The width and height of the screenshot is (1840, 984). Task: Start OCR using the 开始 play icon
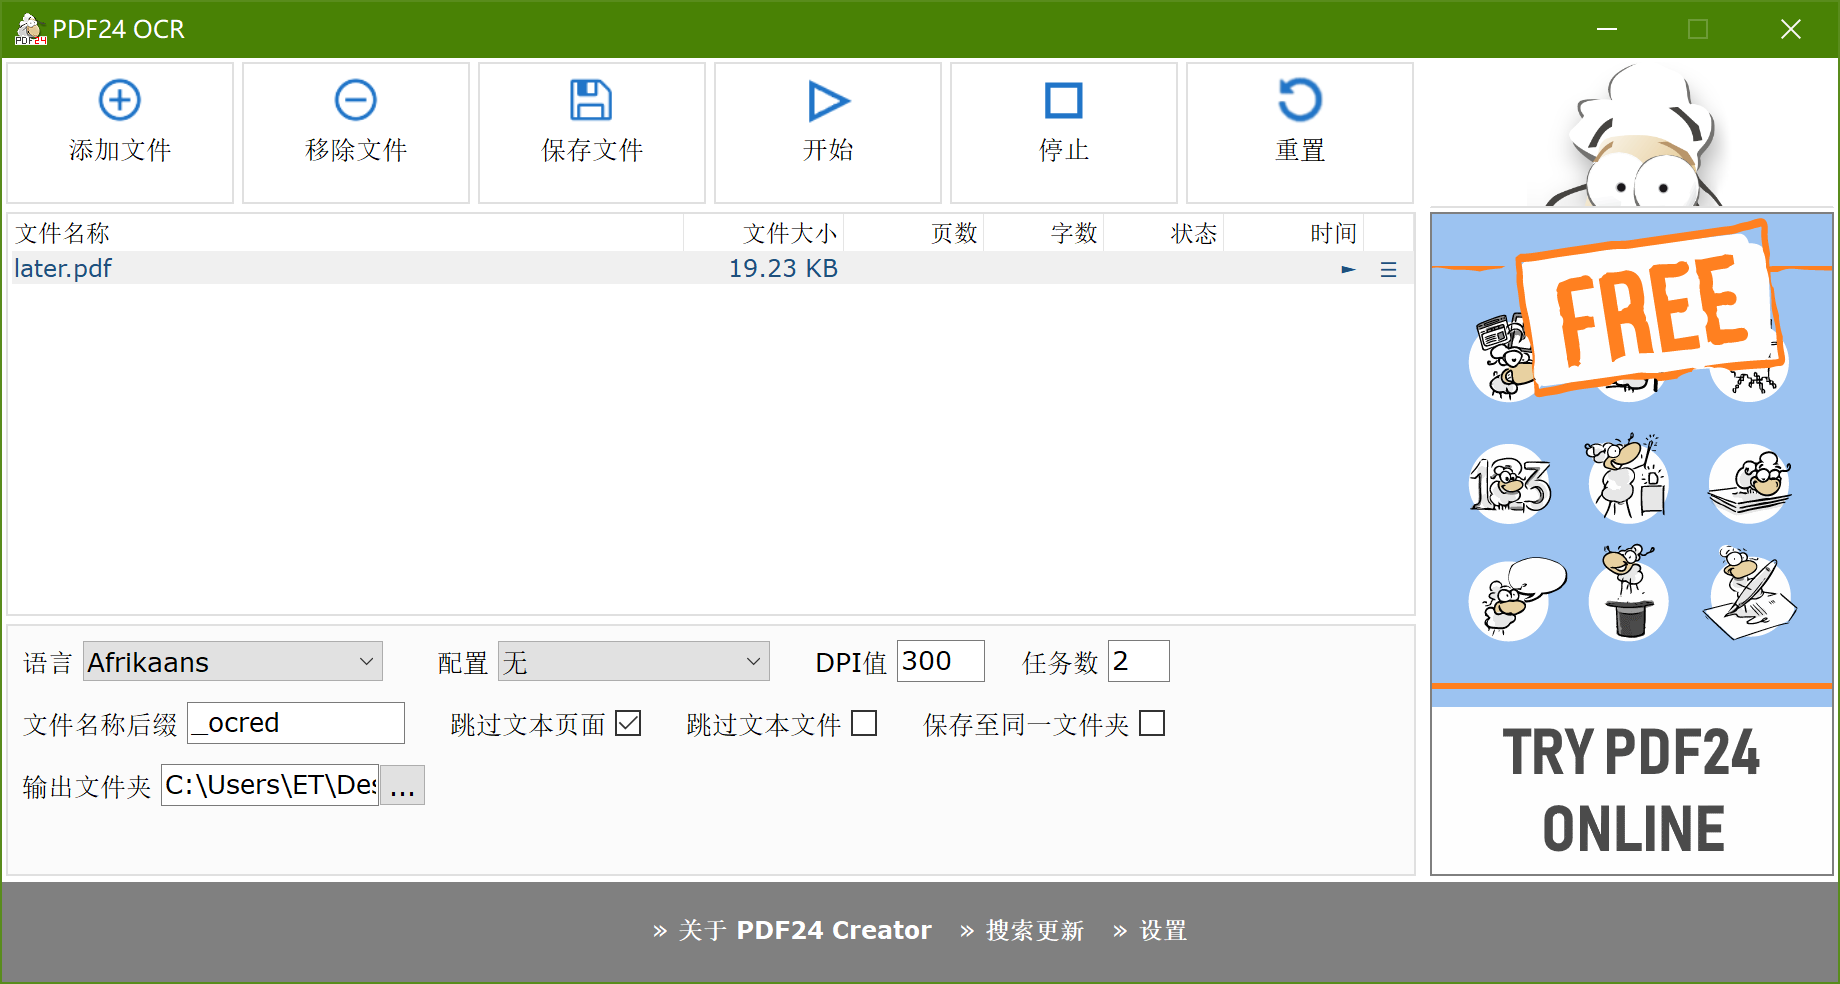pos(827,100)
